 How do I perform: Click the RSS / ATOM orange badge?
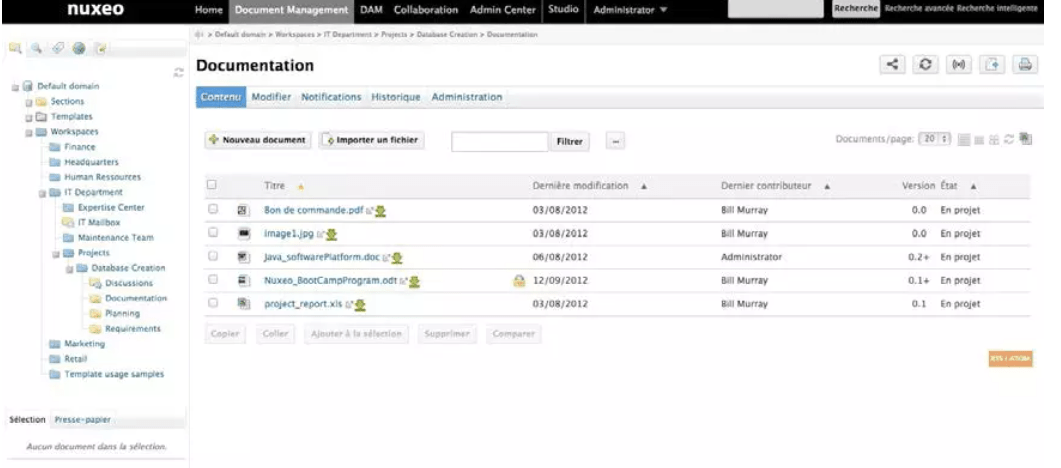tap(1011, 358)
